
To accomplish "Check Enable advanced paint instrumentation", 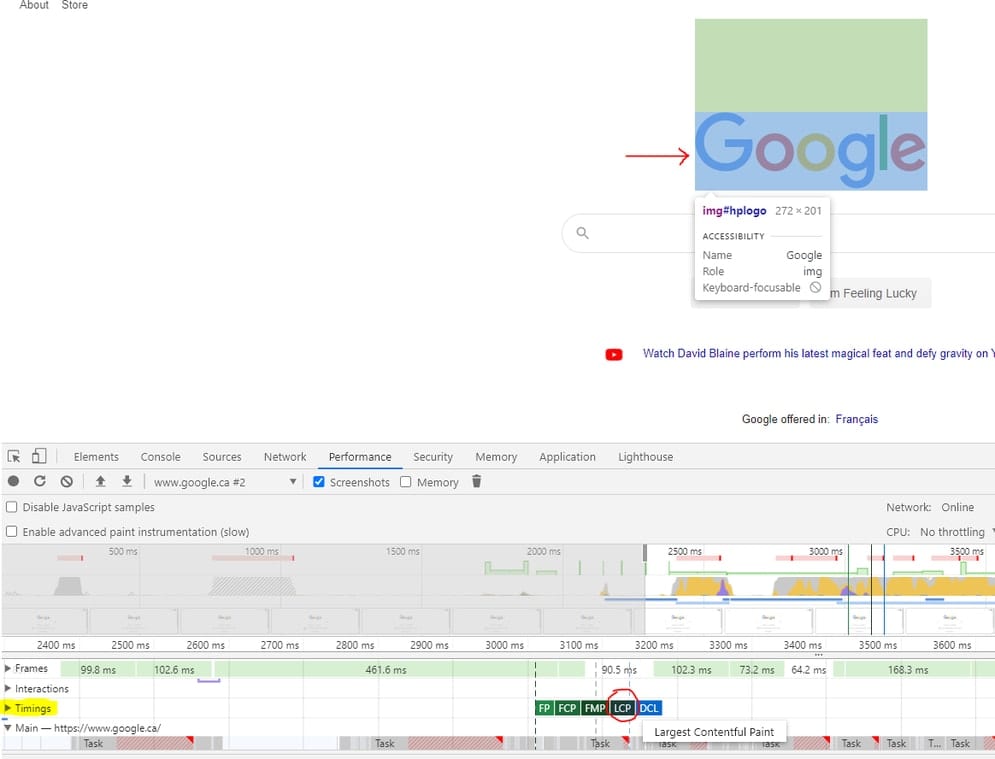I will point(11,531).
